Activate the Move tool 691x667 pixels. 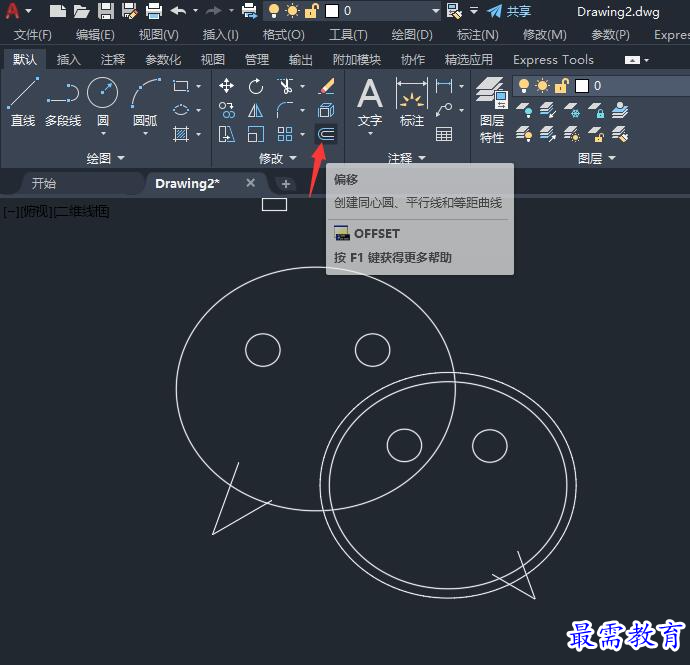[226, 86]
